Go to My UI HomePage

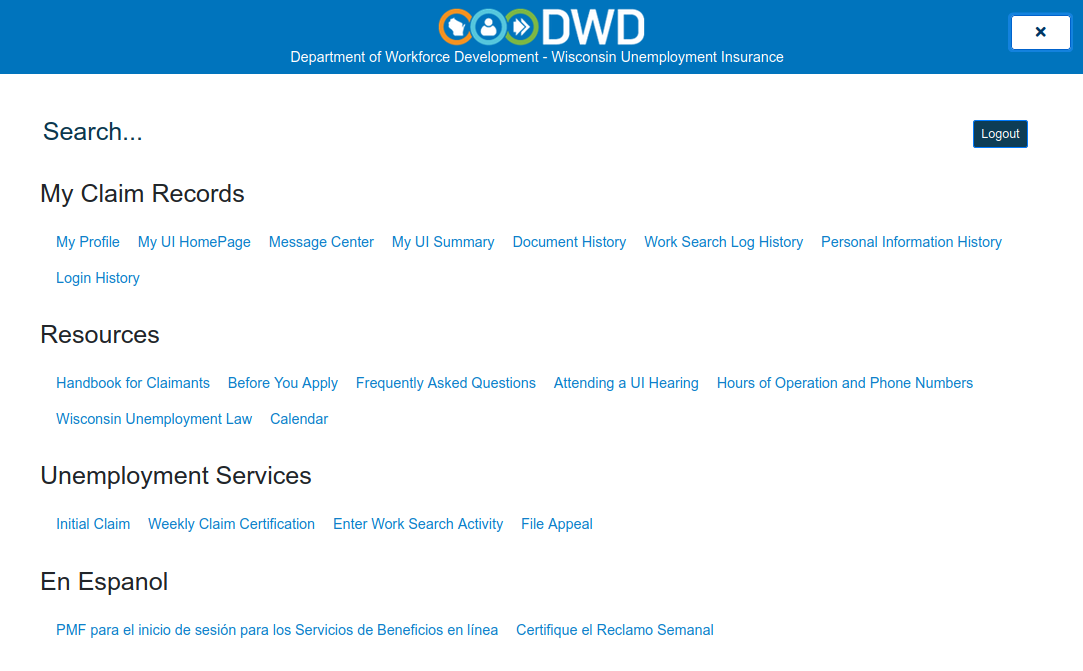(194, 242)
